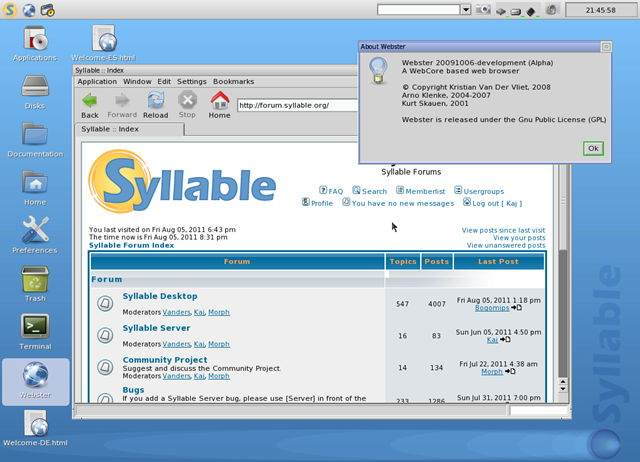The height and width of the screenshot is (462, 640).
Task: Open the Community Project forum
Action: click(x=165, y=360)
